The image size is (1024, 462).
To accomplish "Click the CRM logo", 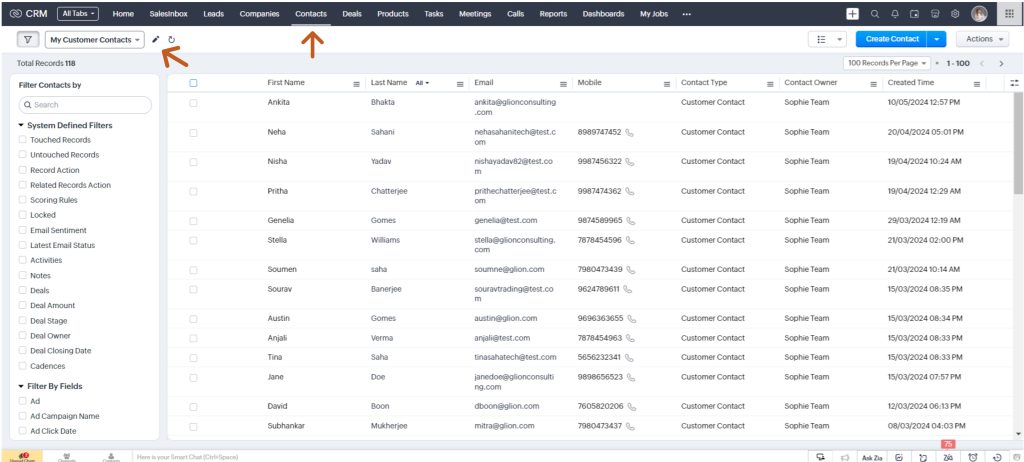I will pos(29,14).
